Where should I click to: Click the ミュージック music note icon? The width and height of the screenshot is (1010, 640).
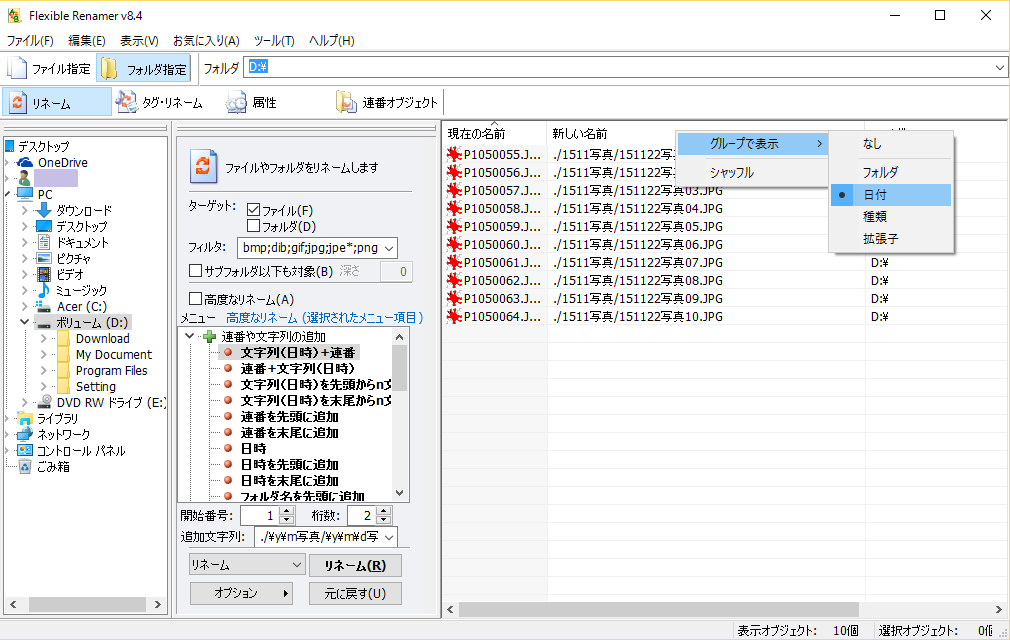[43, 290]
